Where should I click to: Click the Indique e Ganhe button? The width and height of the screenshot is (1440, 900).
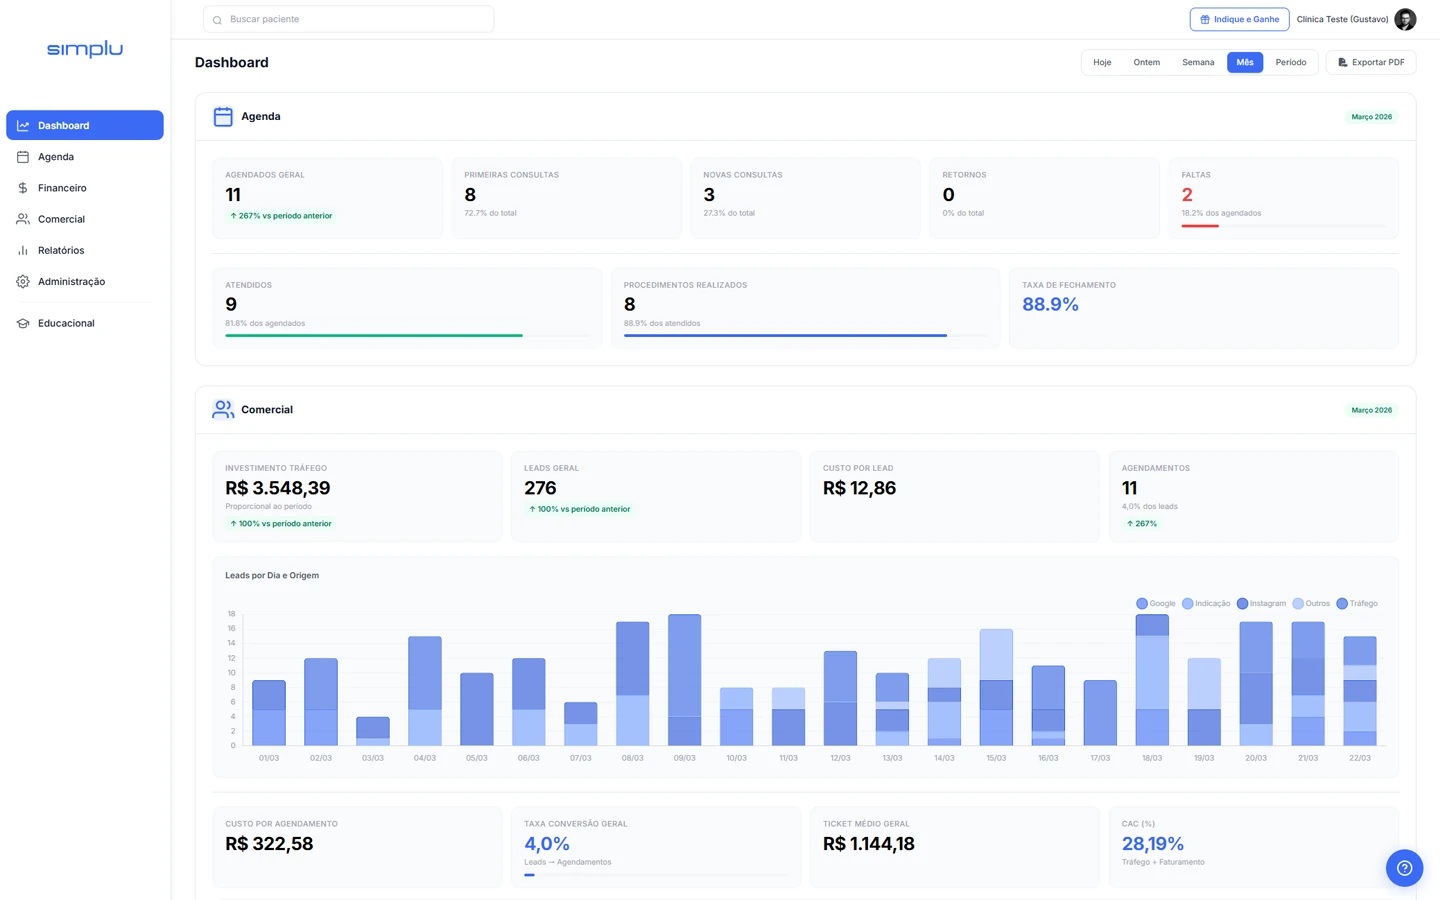click(x=1239, y=19)
